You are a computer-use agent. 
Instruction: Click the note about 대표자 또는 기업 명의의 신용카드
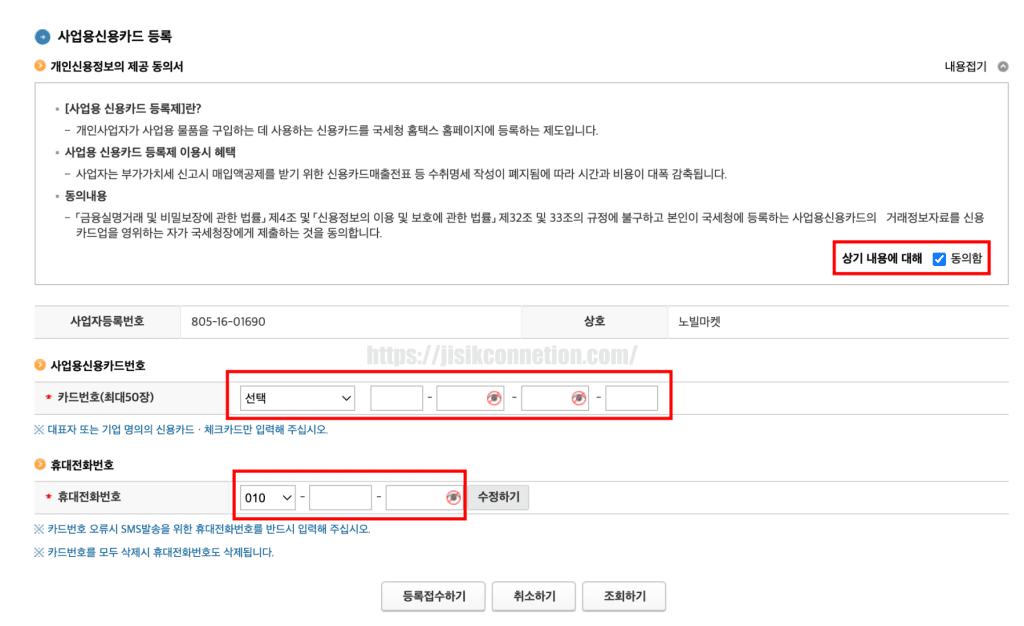pyautogui.click(x=181, y=430)
